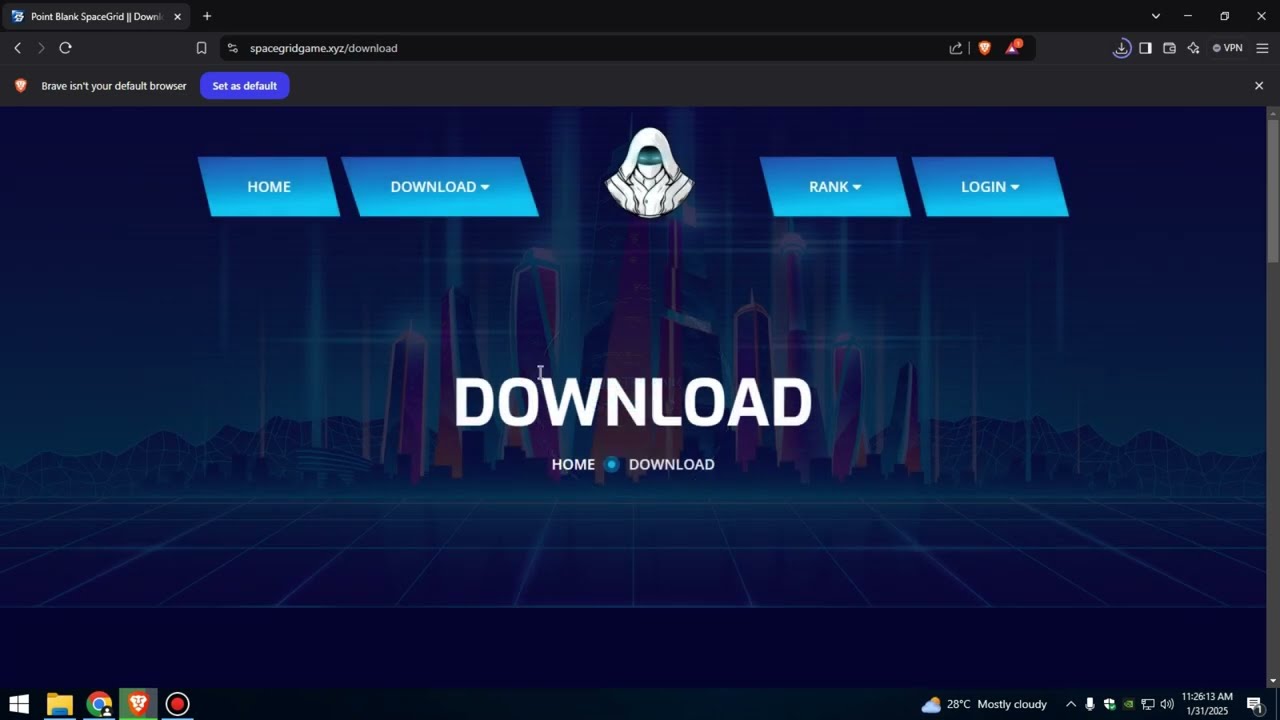Open the volume speaker tray icon
1280x720 pixels.
coord(1167,704)
